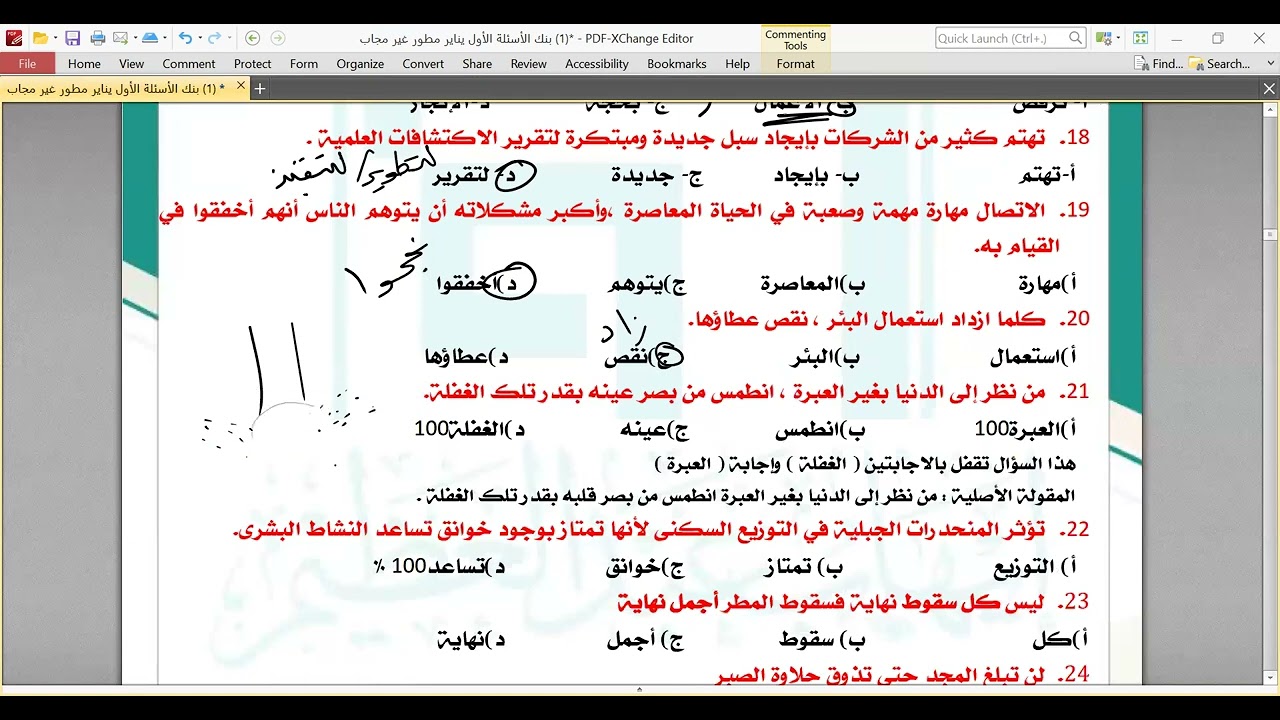The width and height of the screenshot is (1280, 720).
Task: Click the answer option 'ج)خوانق' in question 22
Action: (646, 567)
